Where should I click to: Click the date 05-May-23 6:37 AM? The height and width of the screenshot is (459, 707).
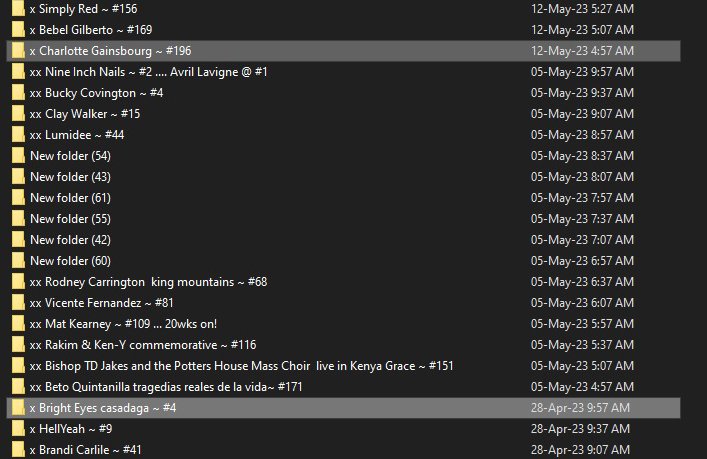[x=582, y=282]
